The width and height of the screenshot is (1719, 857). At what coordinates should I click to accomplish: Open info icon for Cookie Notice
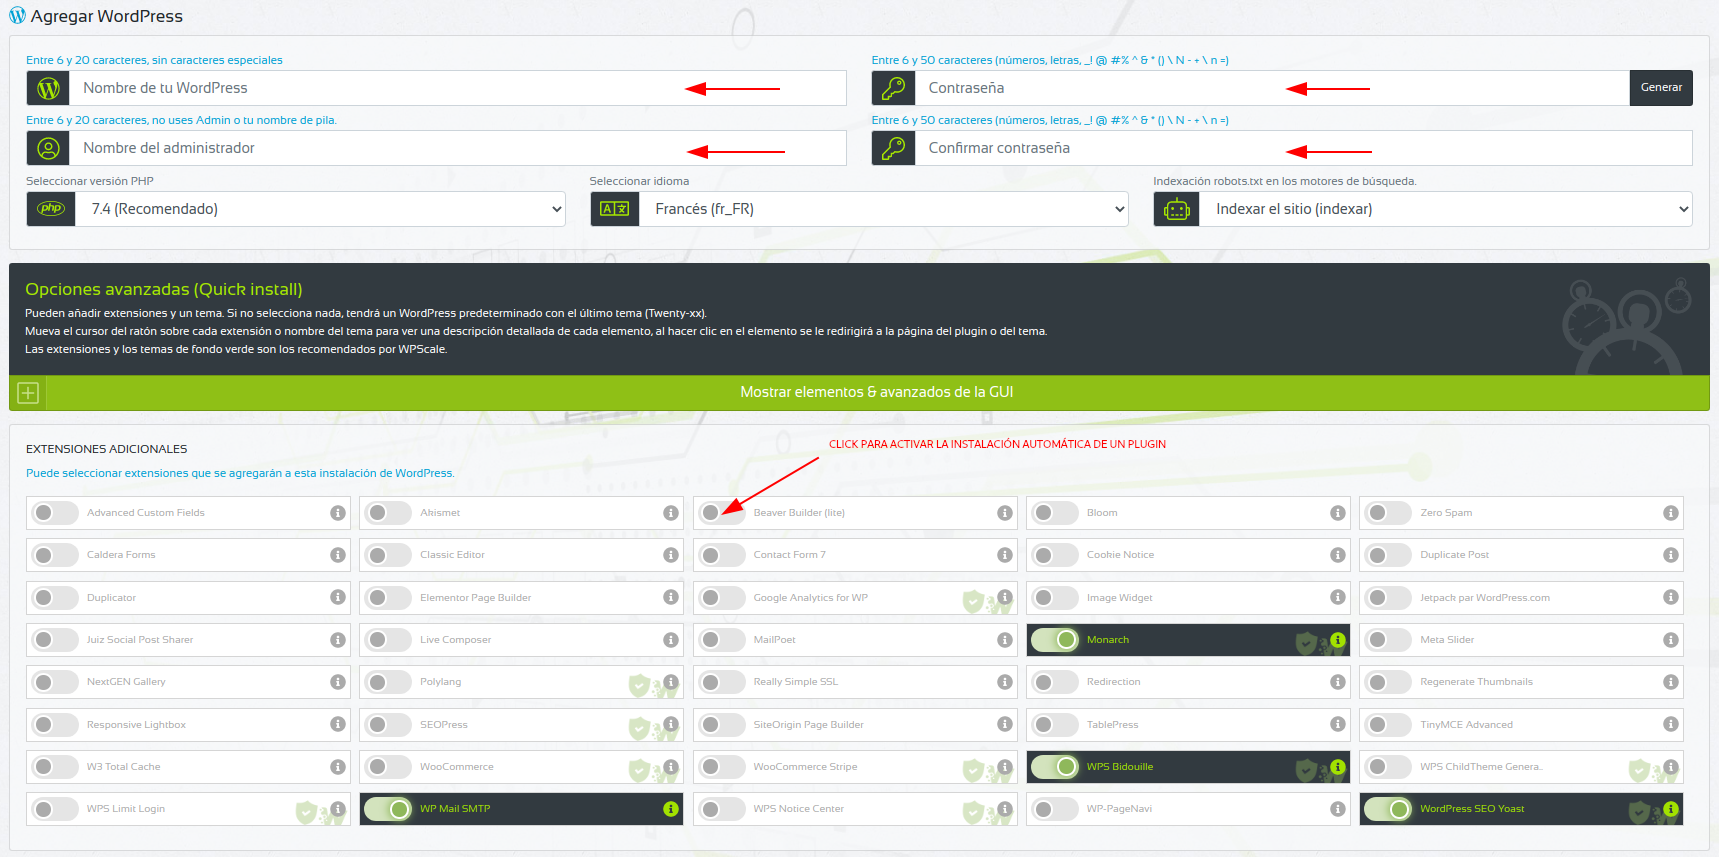pyautogui.click(x=1338, y=555)
